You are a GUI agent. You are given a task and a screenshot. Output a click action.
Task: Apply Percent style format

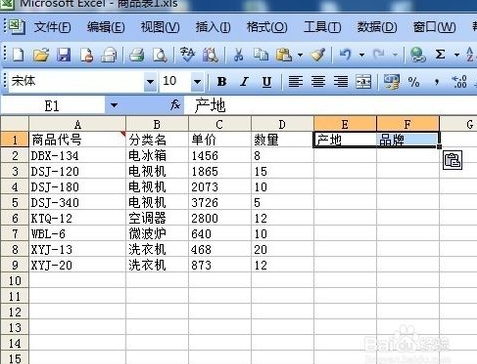(414, 81)
